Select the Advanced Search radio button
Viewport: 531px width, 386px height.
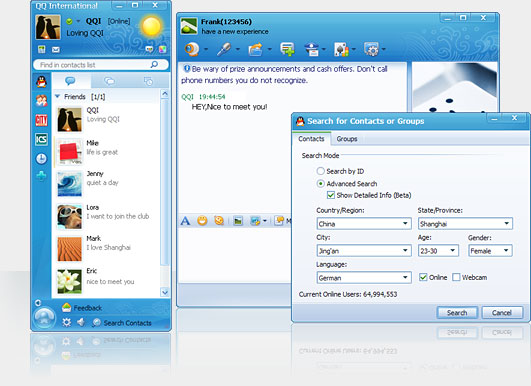pos(320,184)
